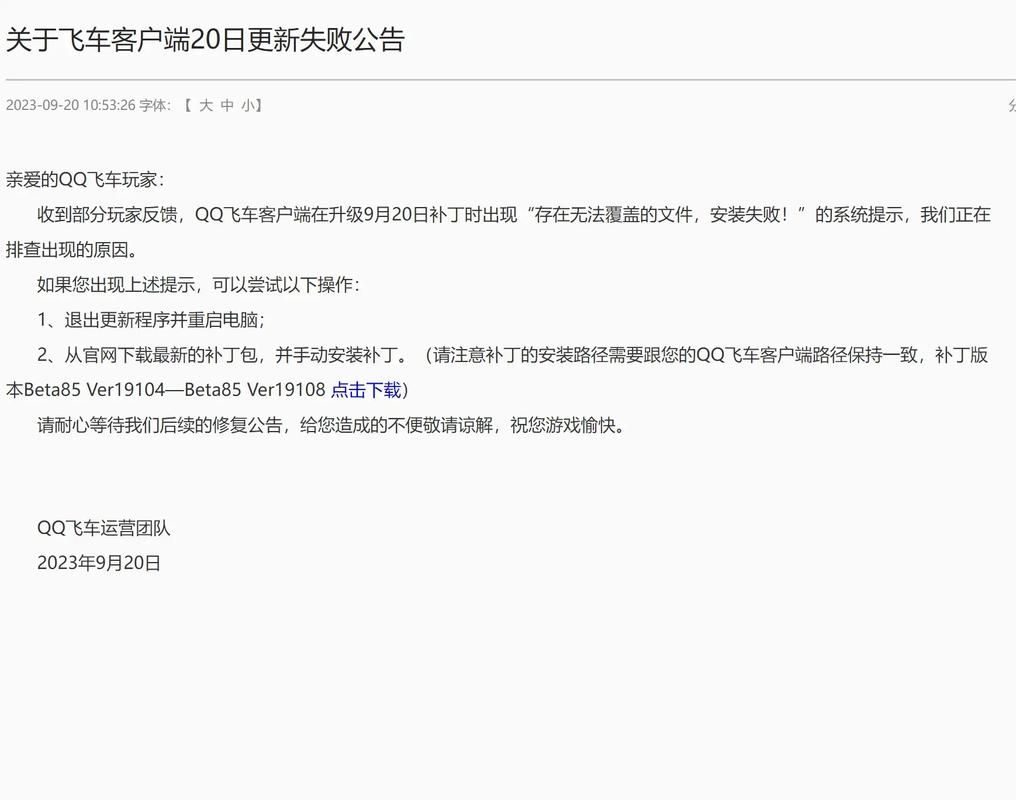Open the 点击下载 patch download link
This screenshot has width=1016, height=800.
(366, 390)
